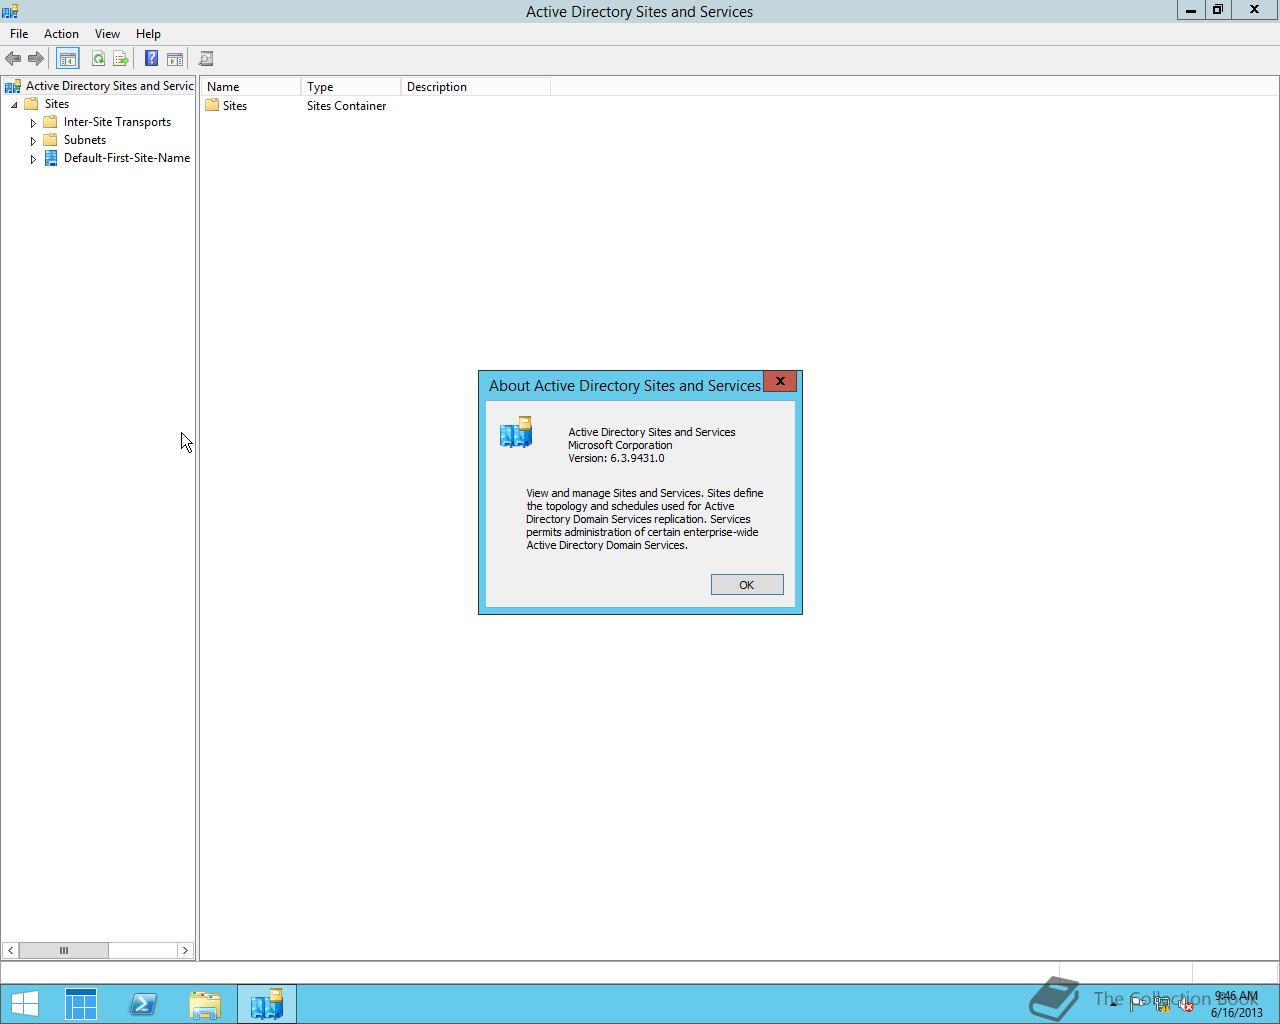
Task: Open the Action menu
Action: tap(61, 34)
